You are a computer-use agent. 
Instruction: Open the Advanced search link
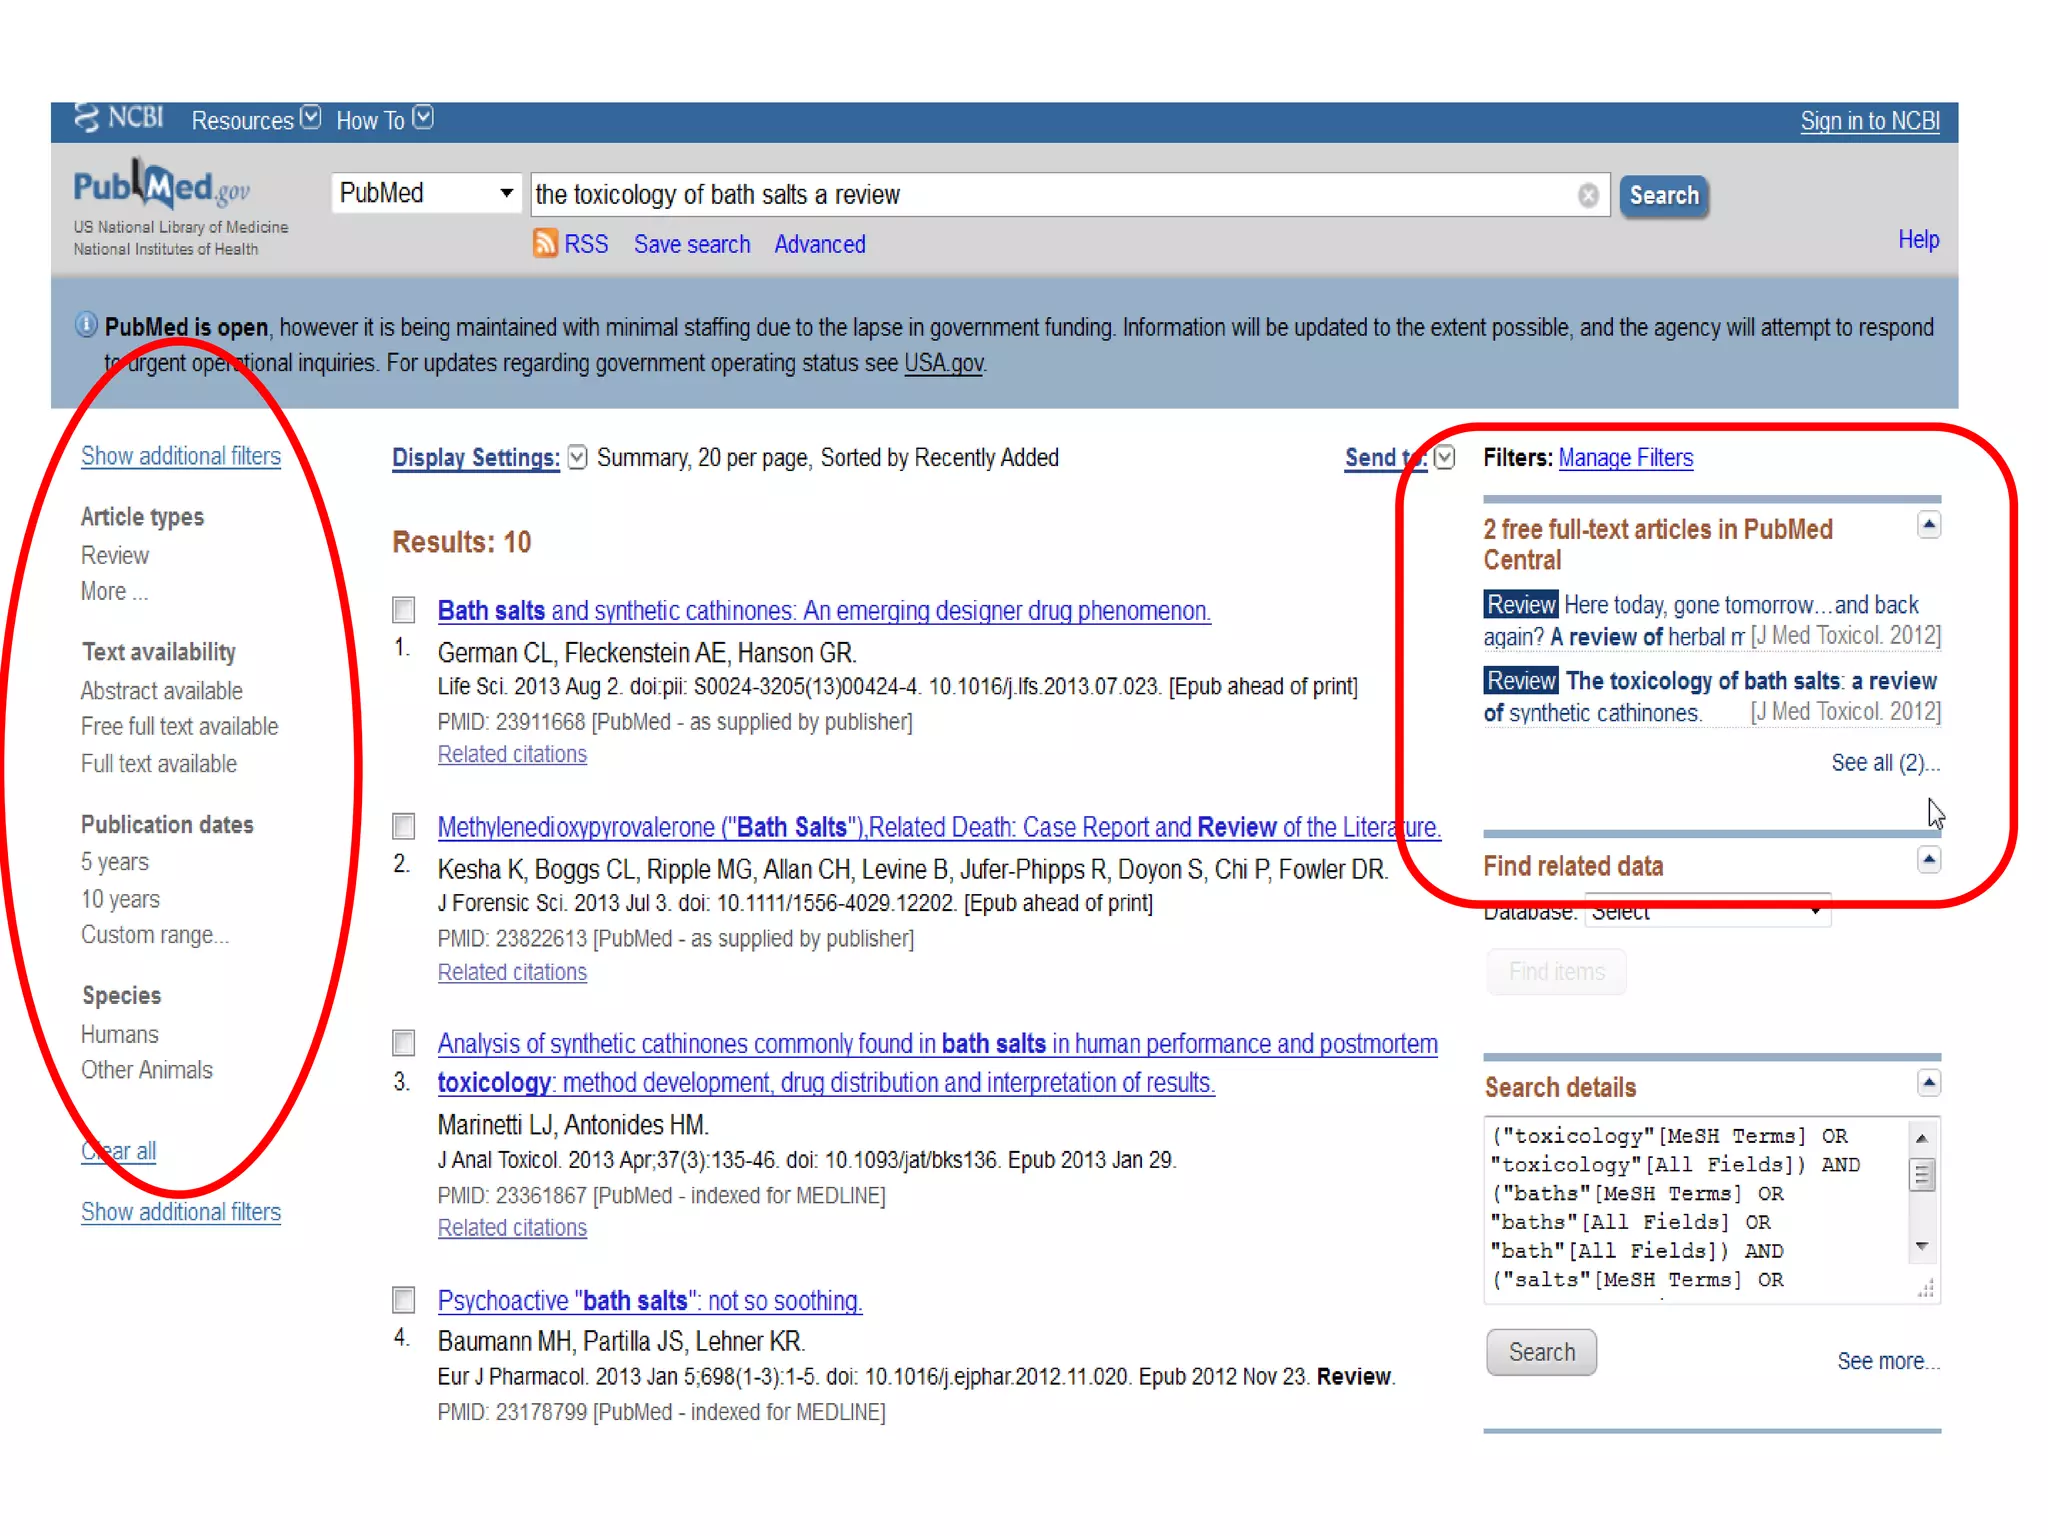pos(819,244)
